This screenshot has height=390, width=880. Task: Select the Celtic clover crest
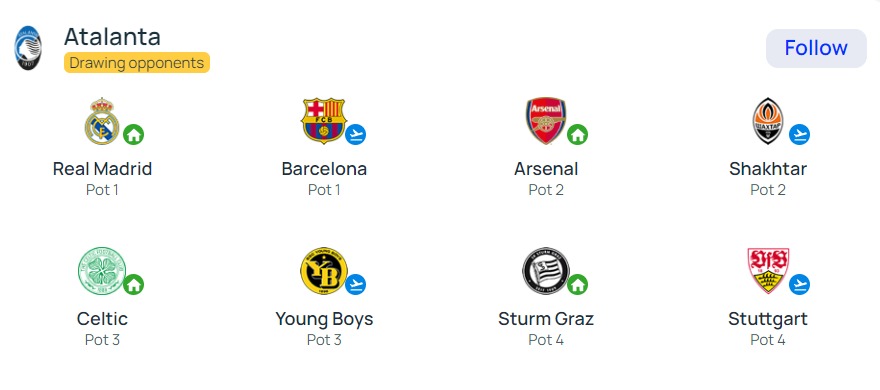click(x=102, y=271)
